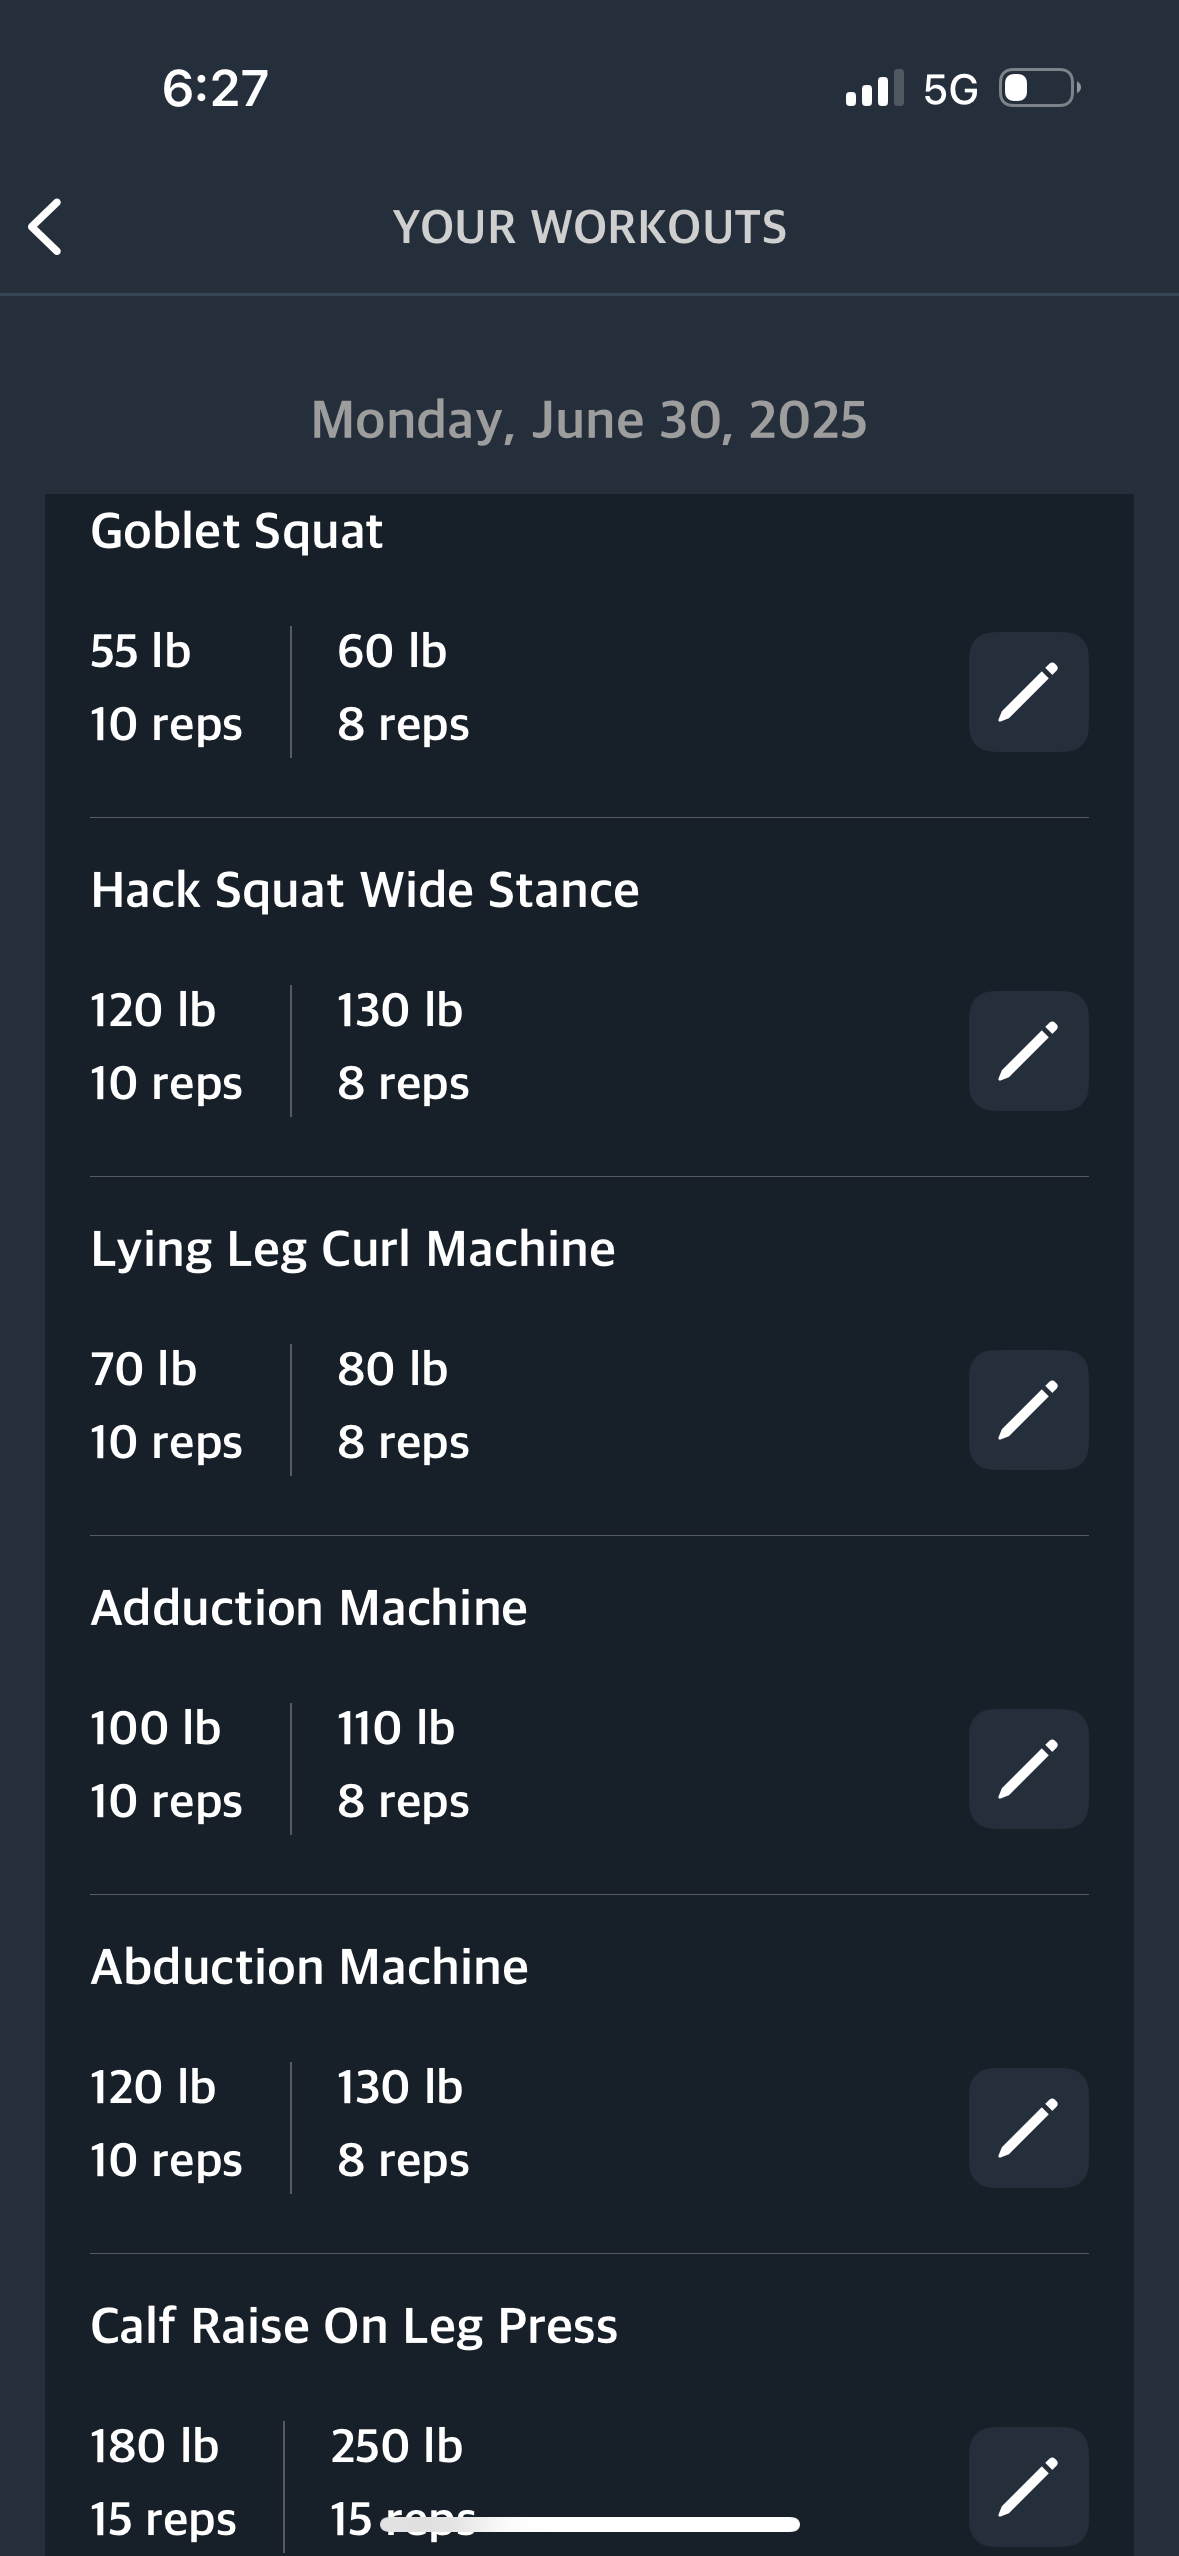Tap the home indicator bar
The height and width of the screenshot is (2556, 1179).
590,2524
